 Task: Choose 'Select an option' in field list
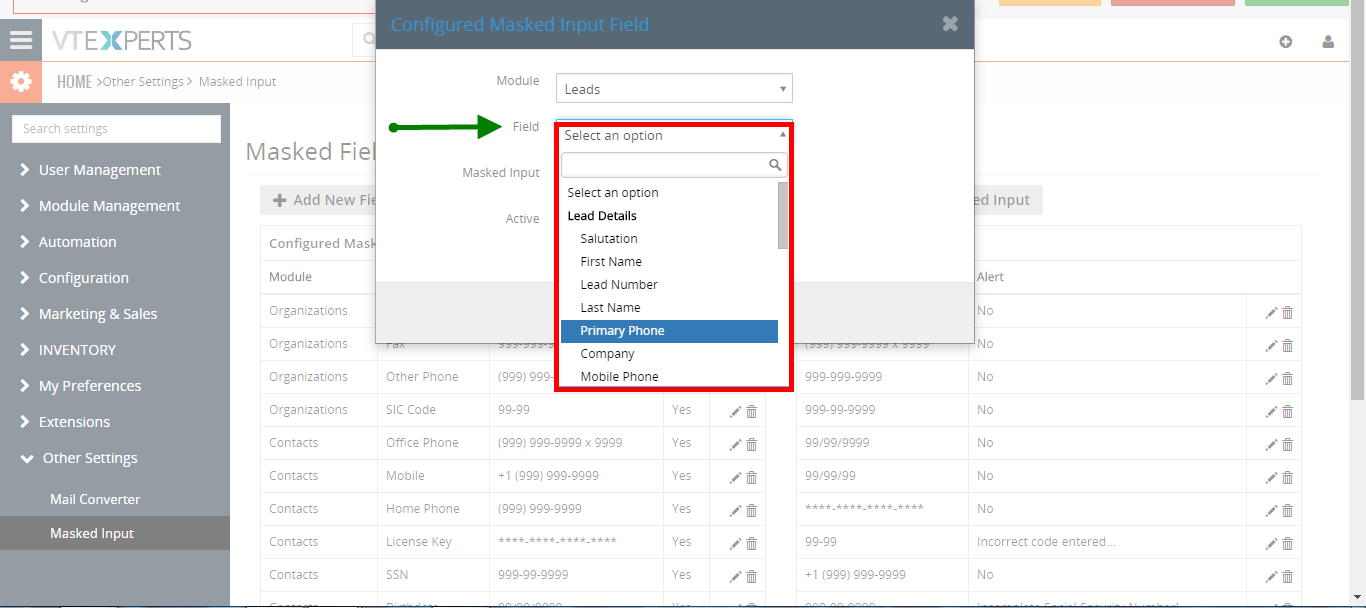(669, 192)
